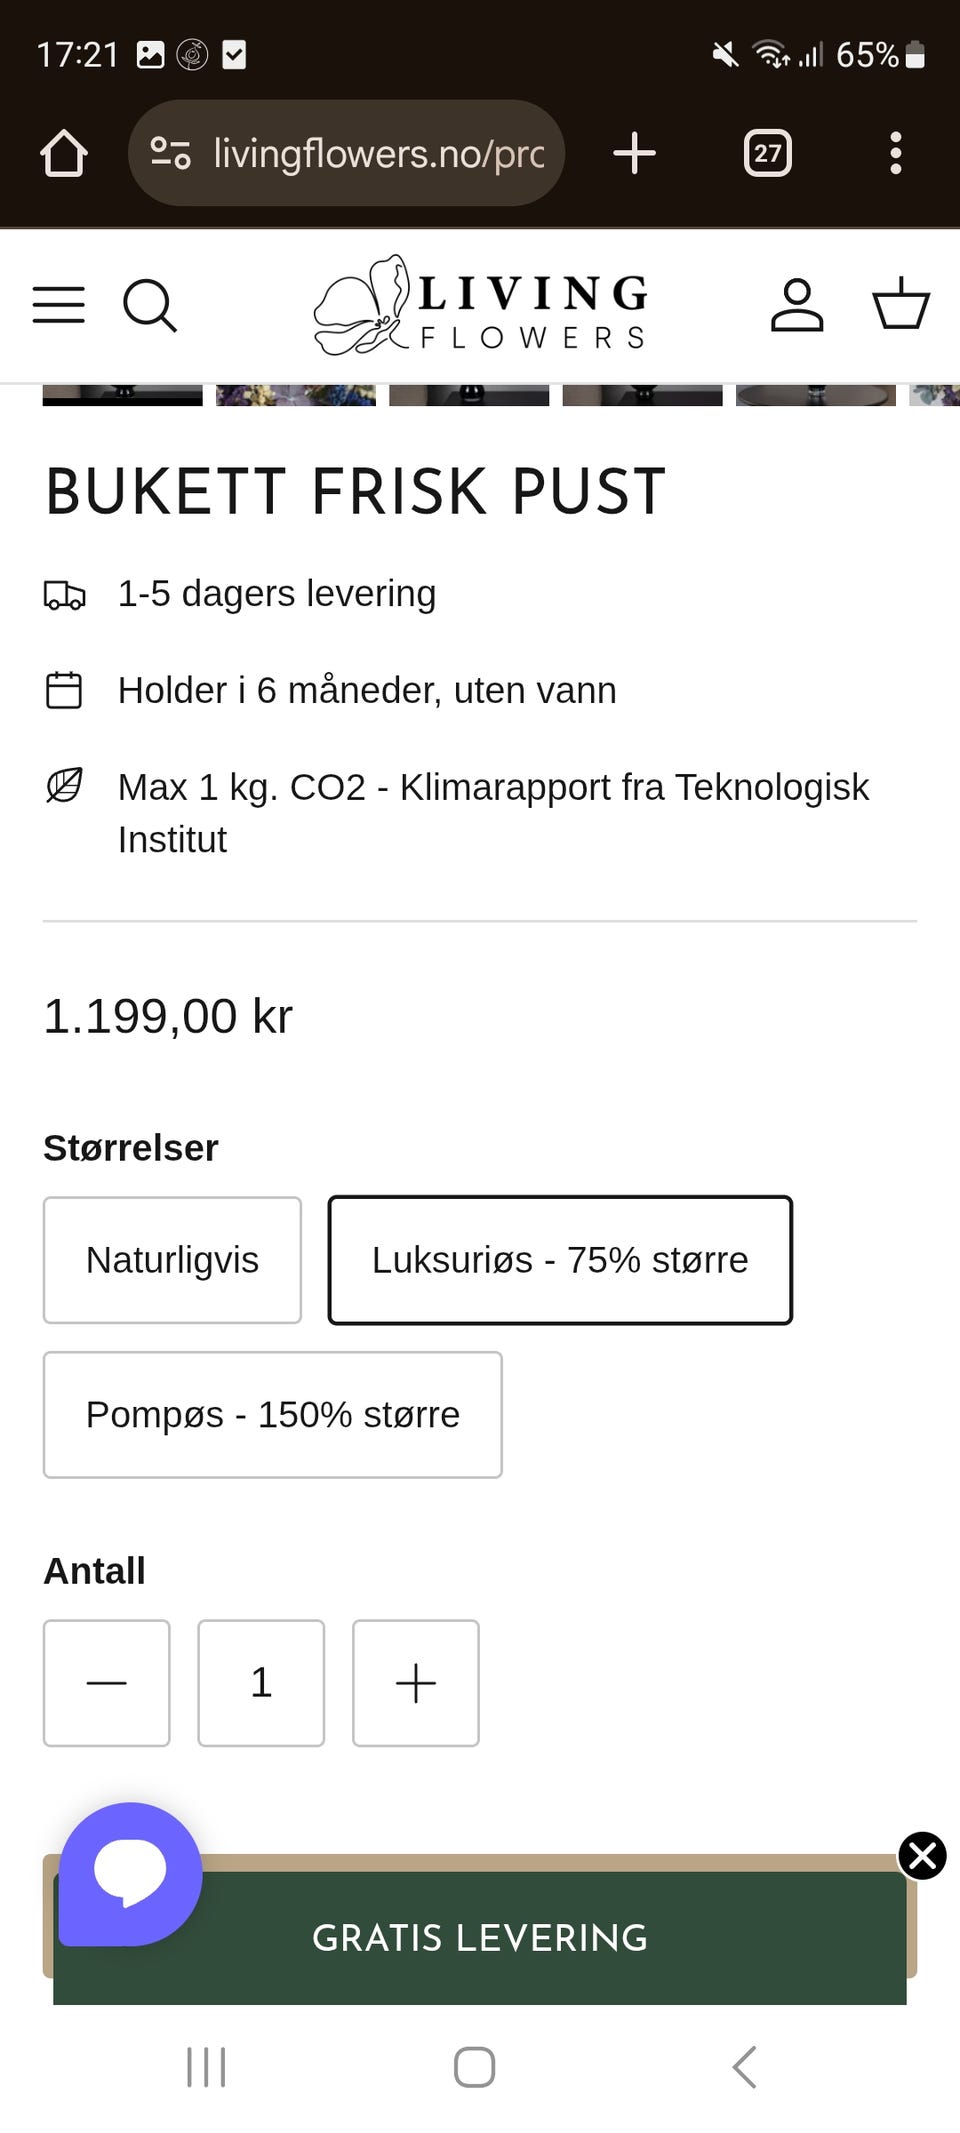Pick Pompøs - 150% større size
This screenshot has width=960, height=2133.
click(272, 1415)
